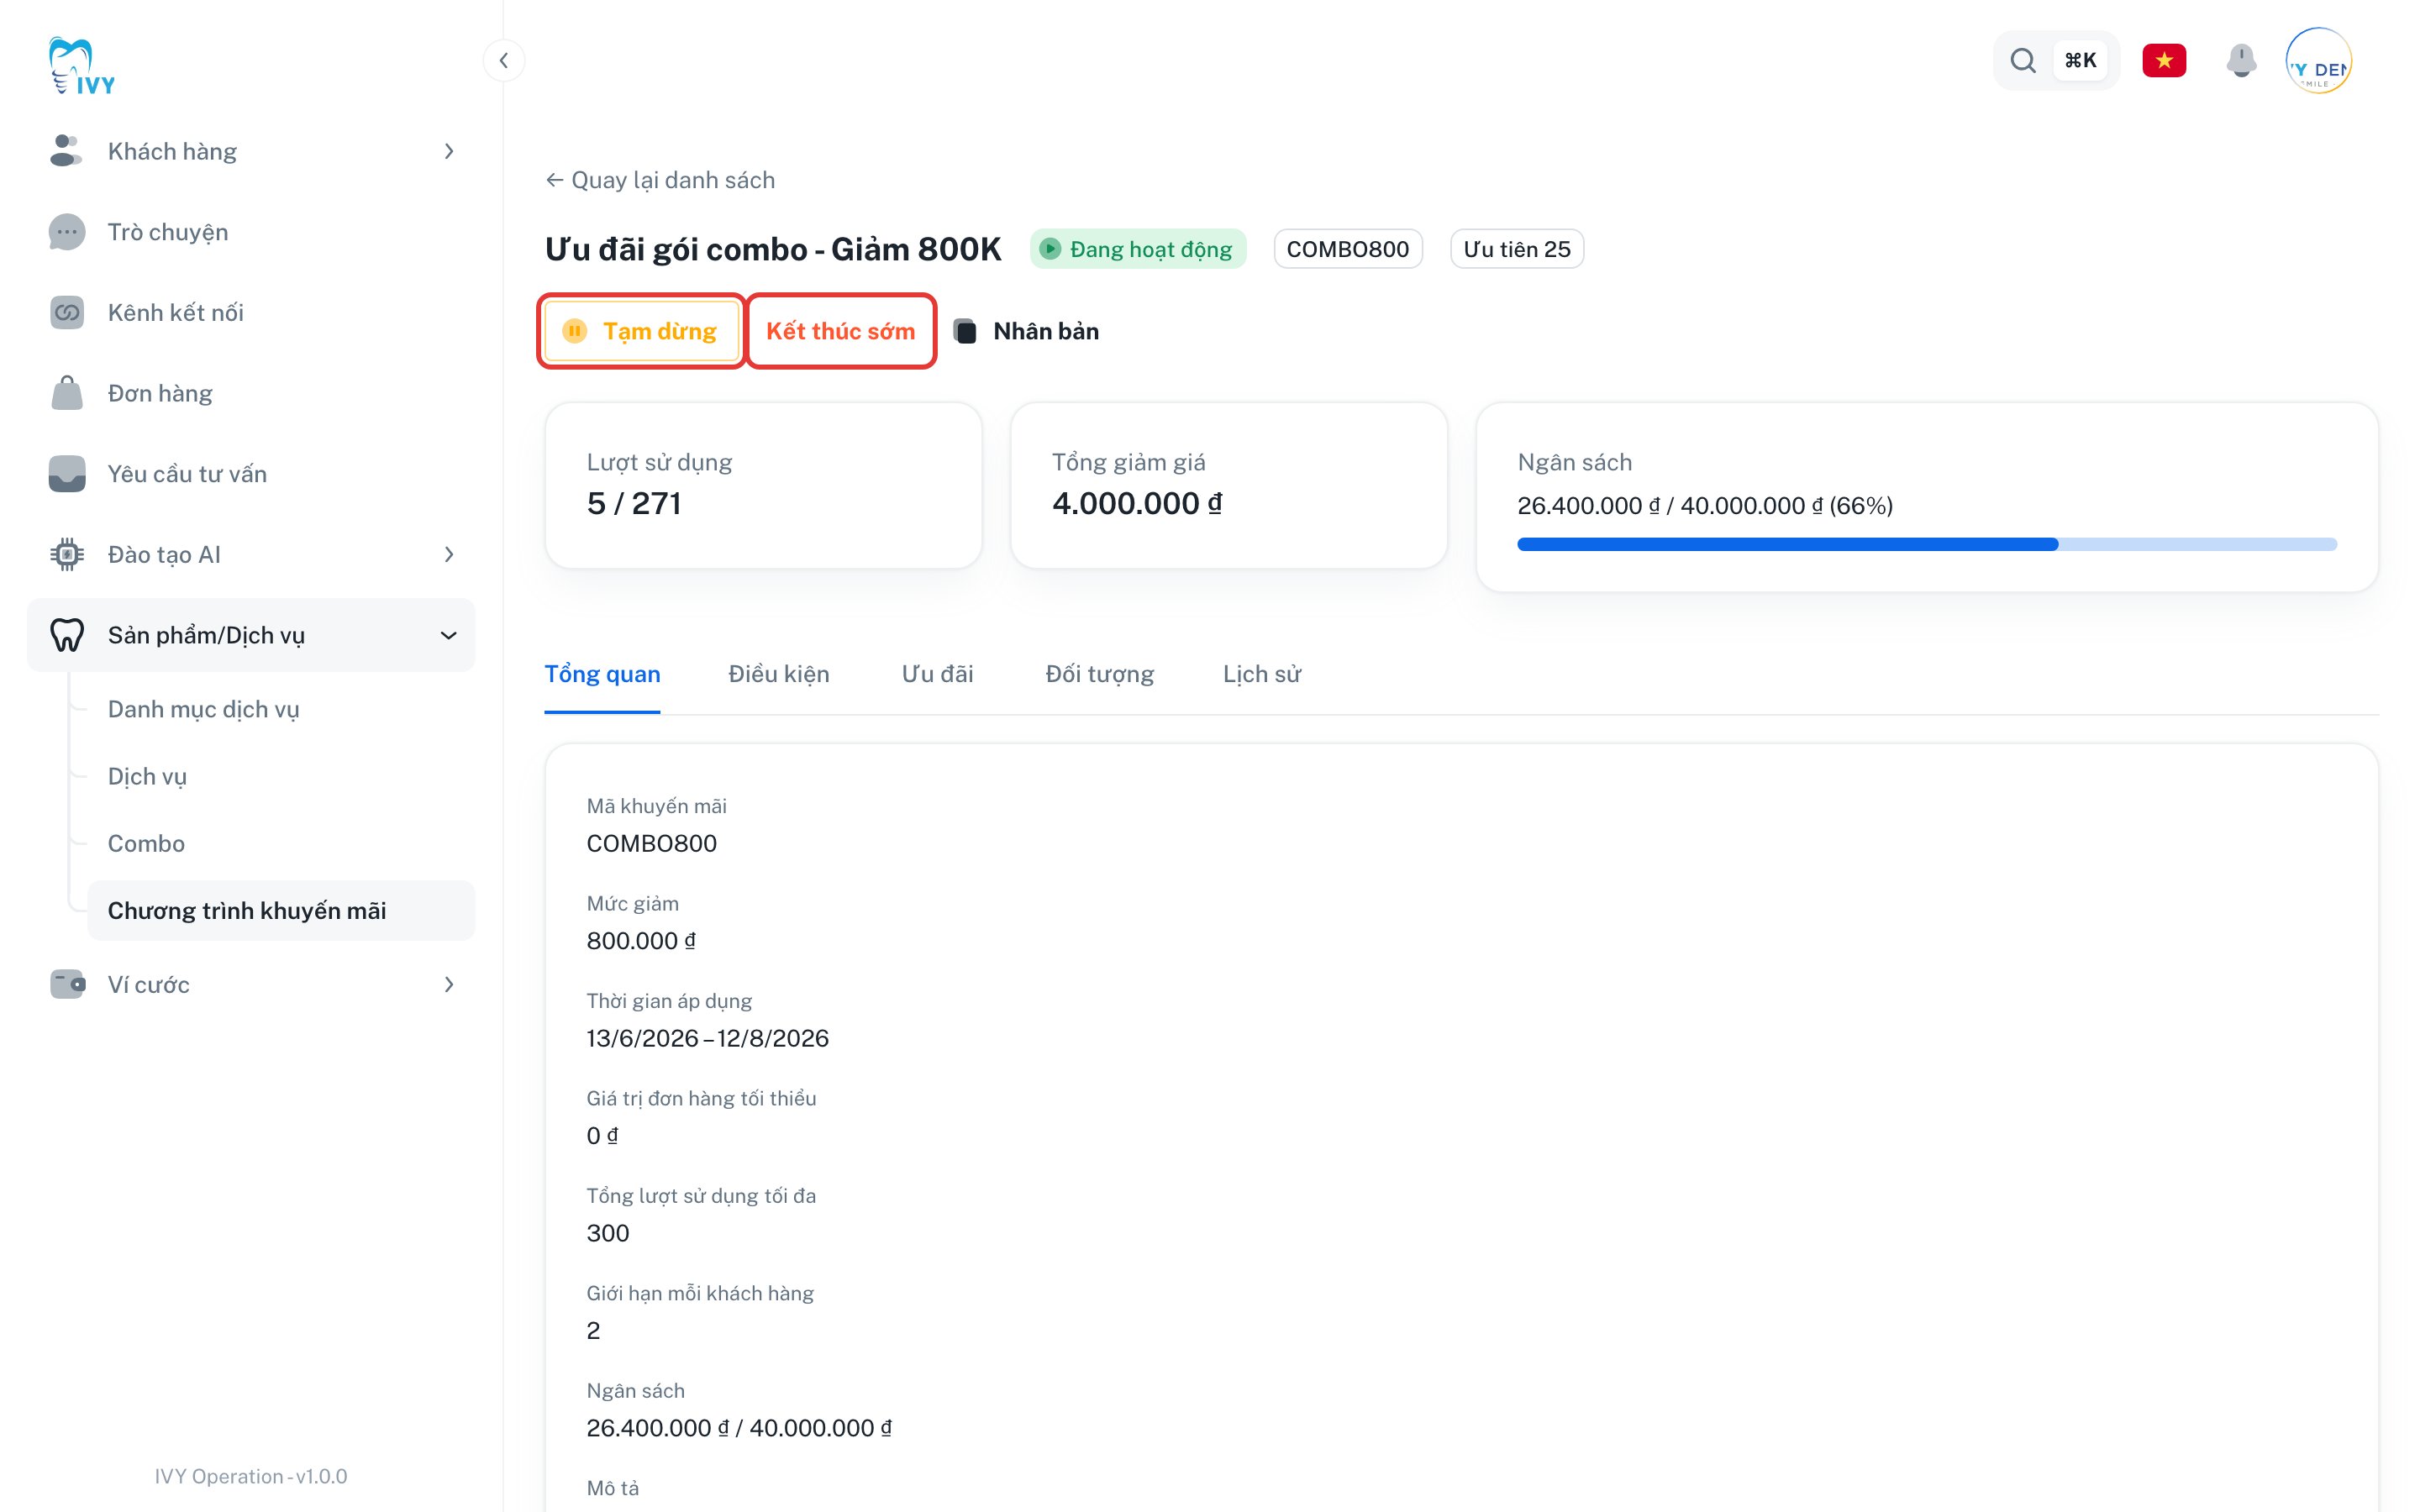Click the COMBO800 code badge
Viewport: 2420px width, 1512px height.
click(x=1347, y=249)
